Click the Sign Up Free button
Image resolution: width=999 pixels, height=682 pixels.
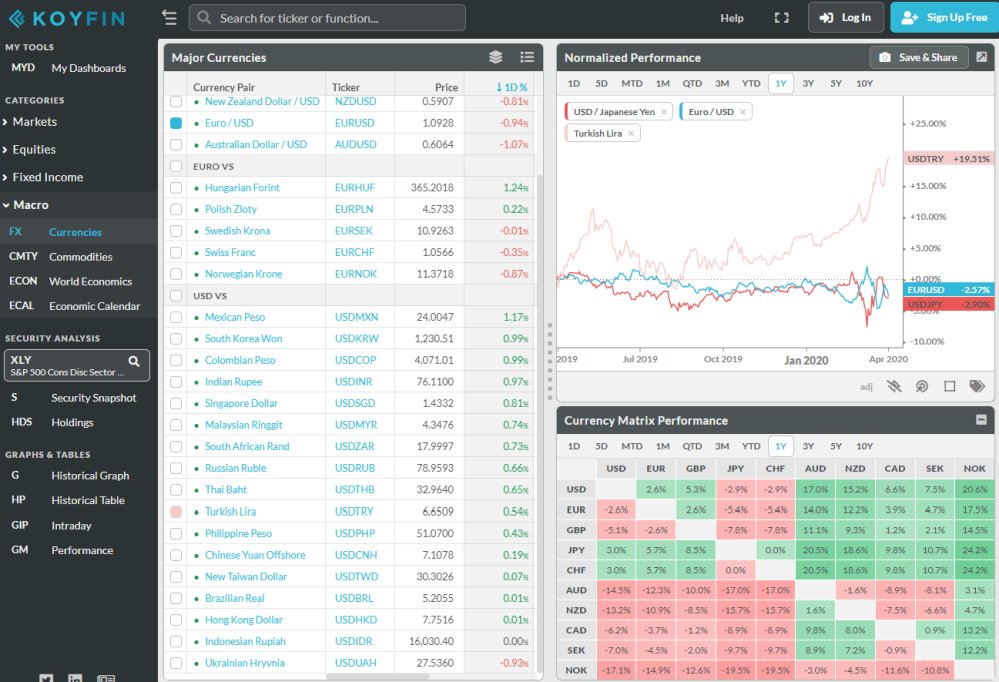(x=945, y=17)
